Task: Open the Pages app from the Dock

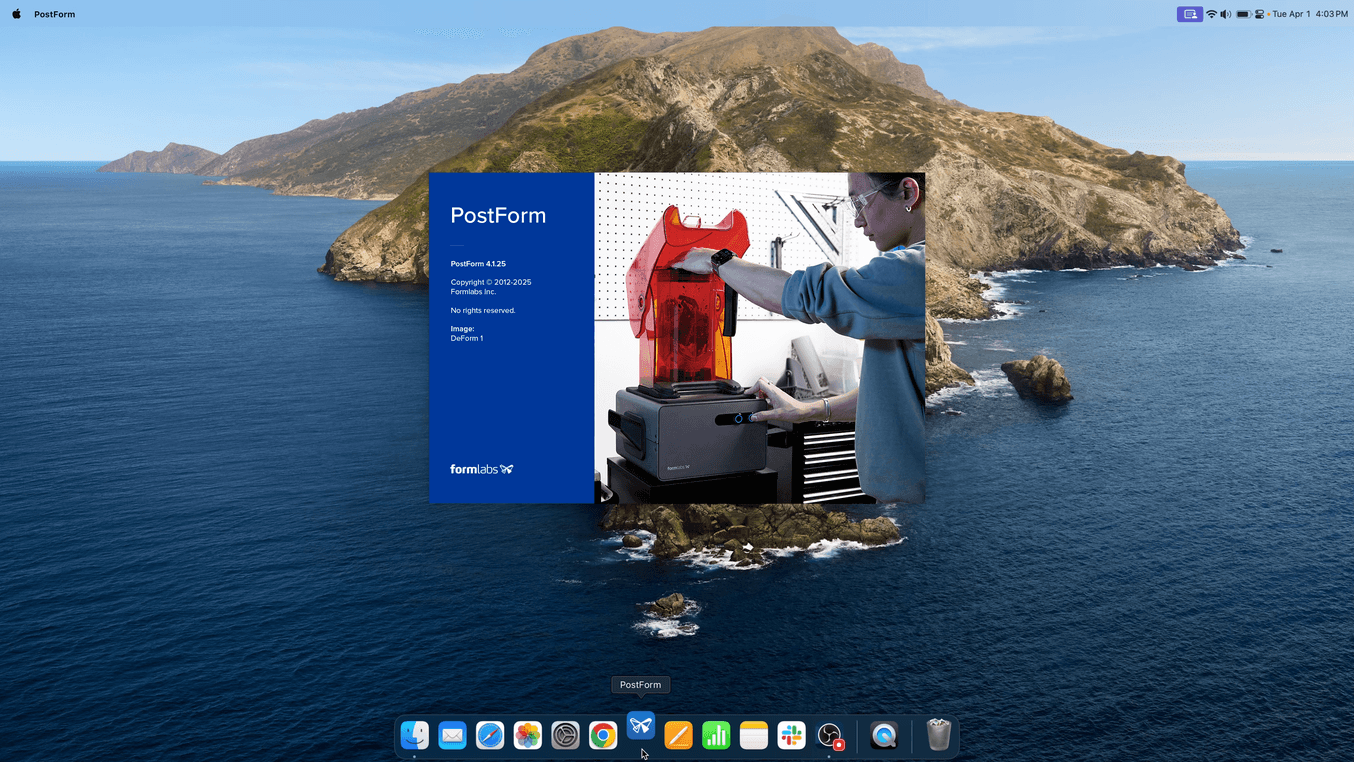Action: 678,736
